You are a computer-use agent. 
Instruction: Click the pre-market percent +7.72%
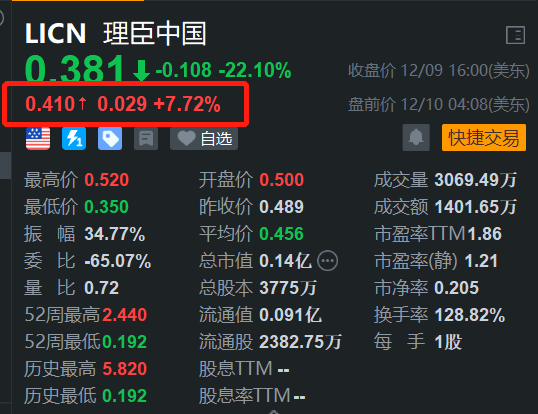(x=187, y=104)
